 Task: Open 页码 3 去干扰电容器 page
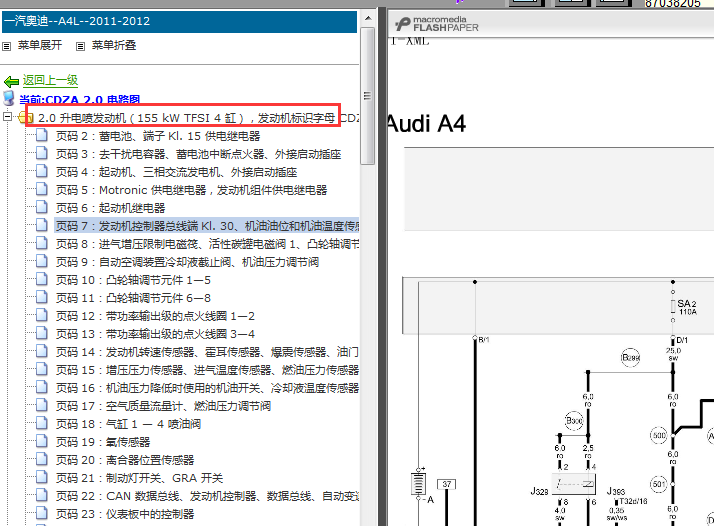coord(198,154)
